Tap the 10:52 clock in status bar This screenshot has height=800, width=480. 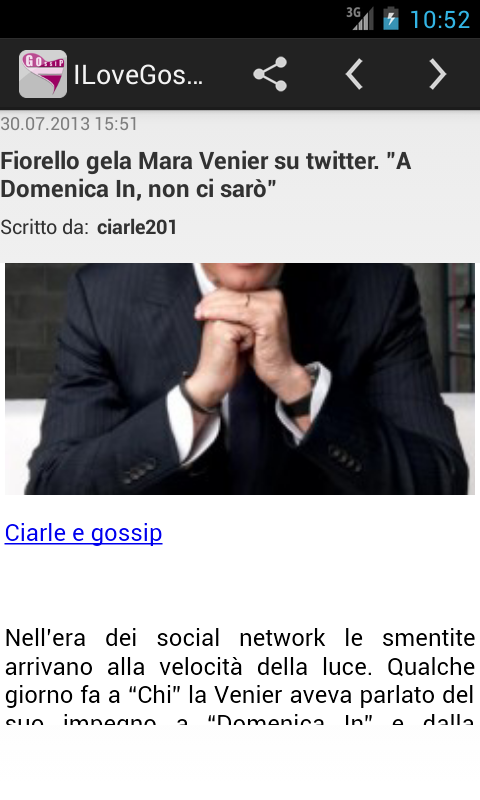(x=440, y=19)
